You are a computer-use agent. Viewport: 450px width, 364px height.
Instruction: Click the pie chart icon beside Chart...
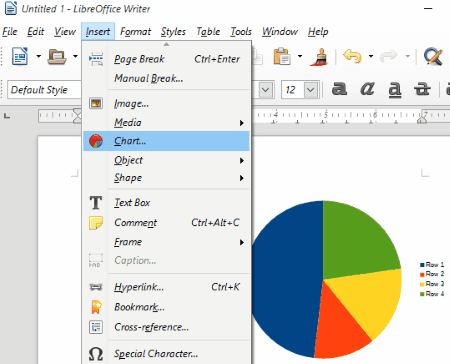96,141
